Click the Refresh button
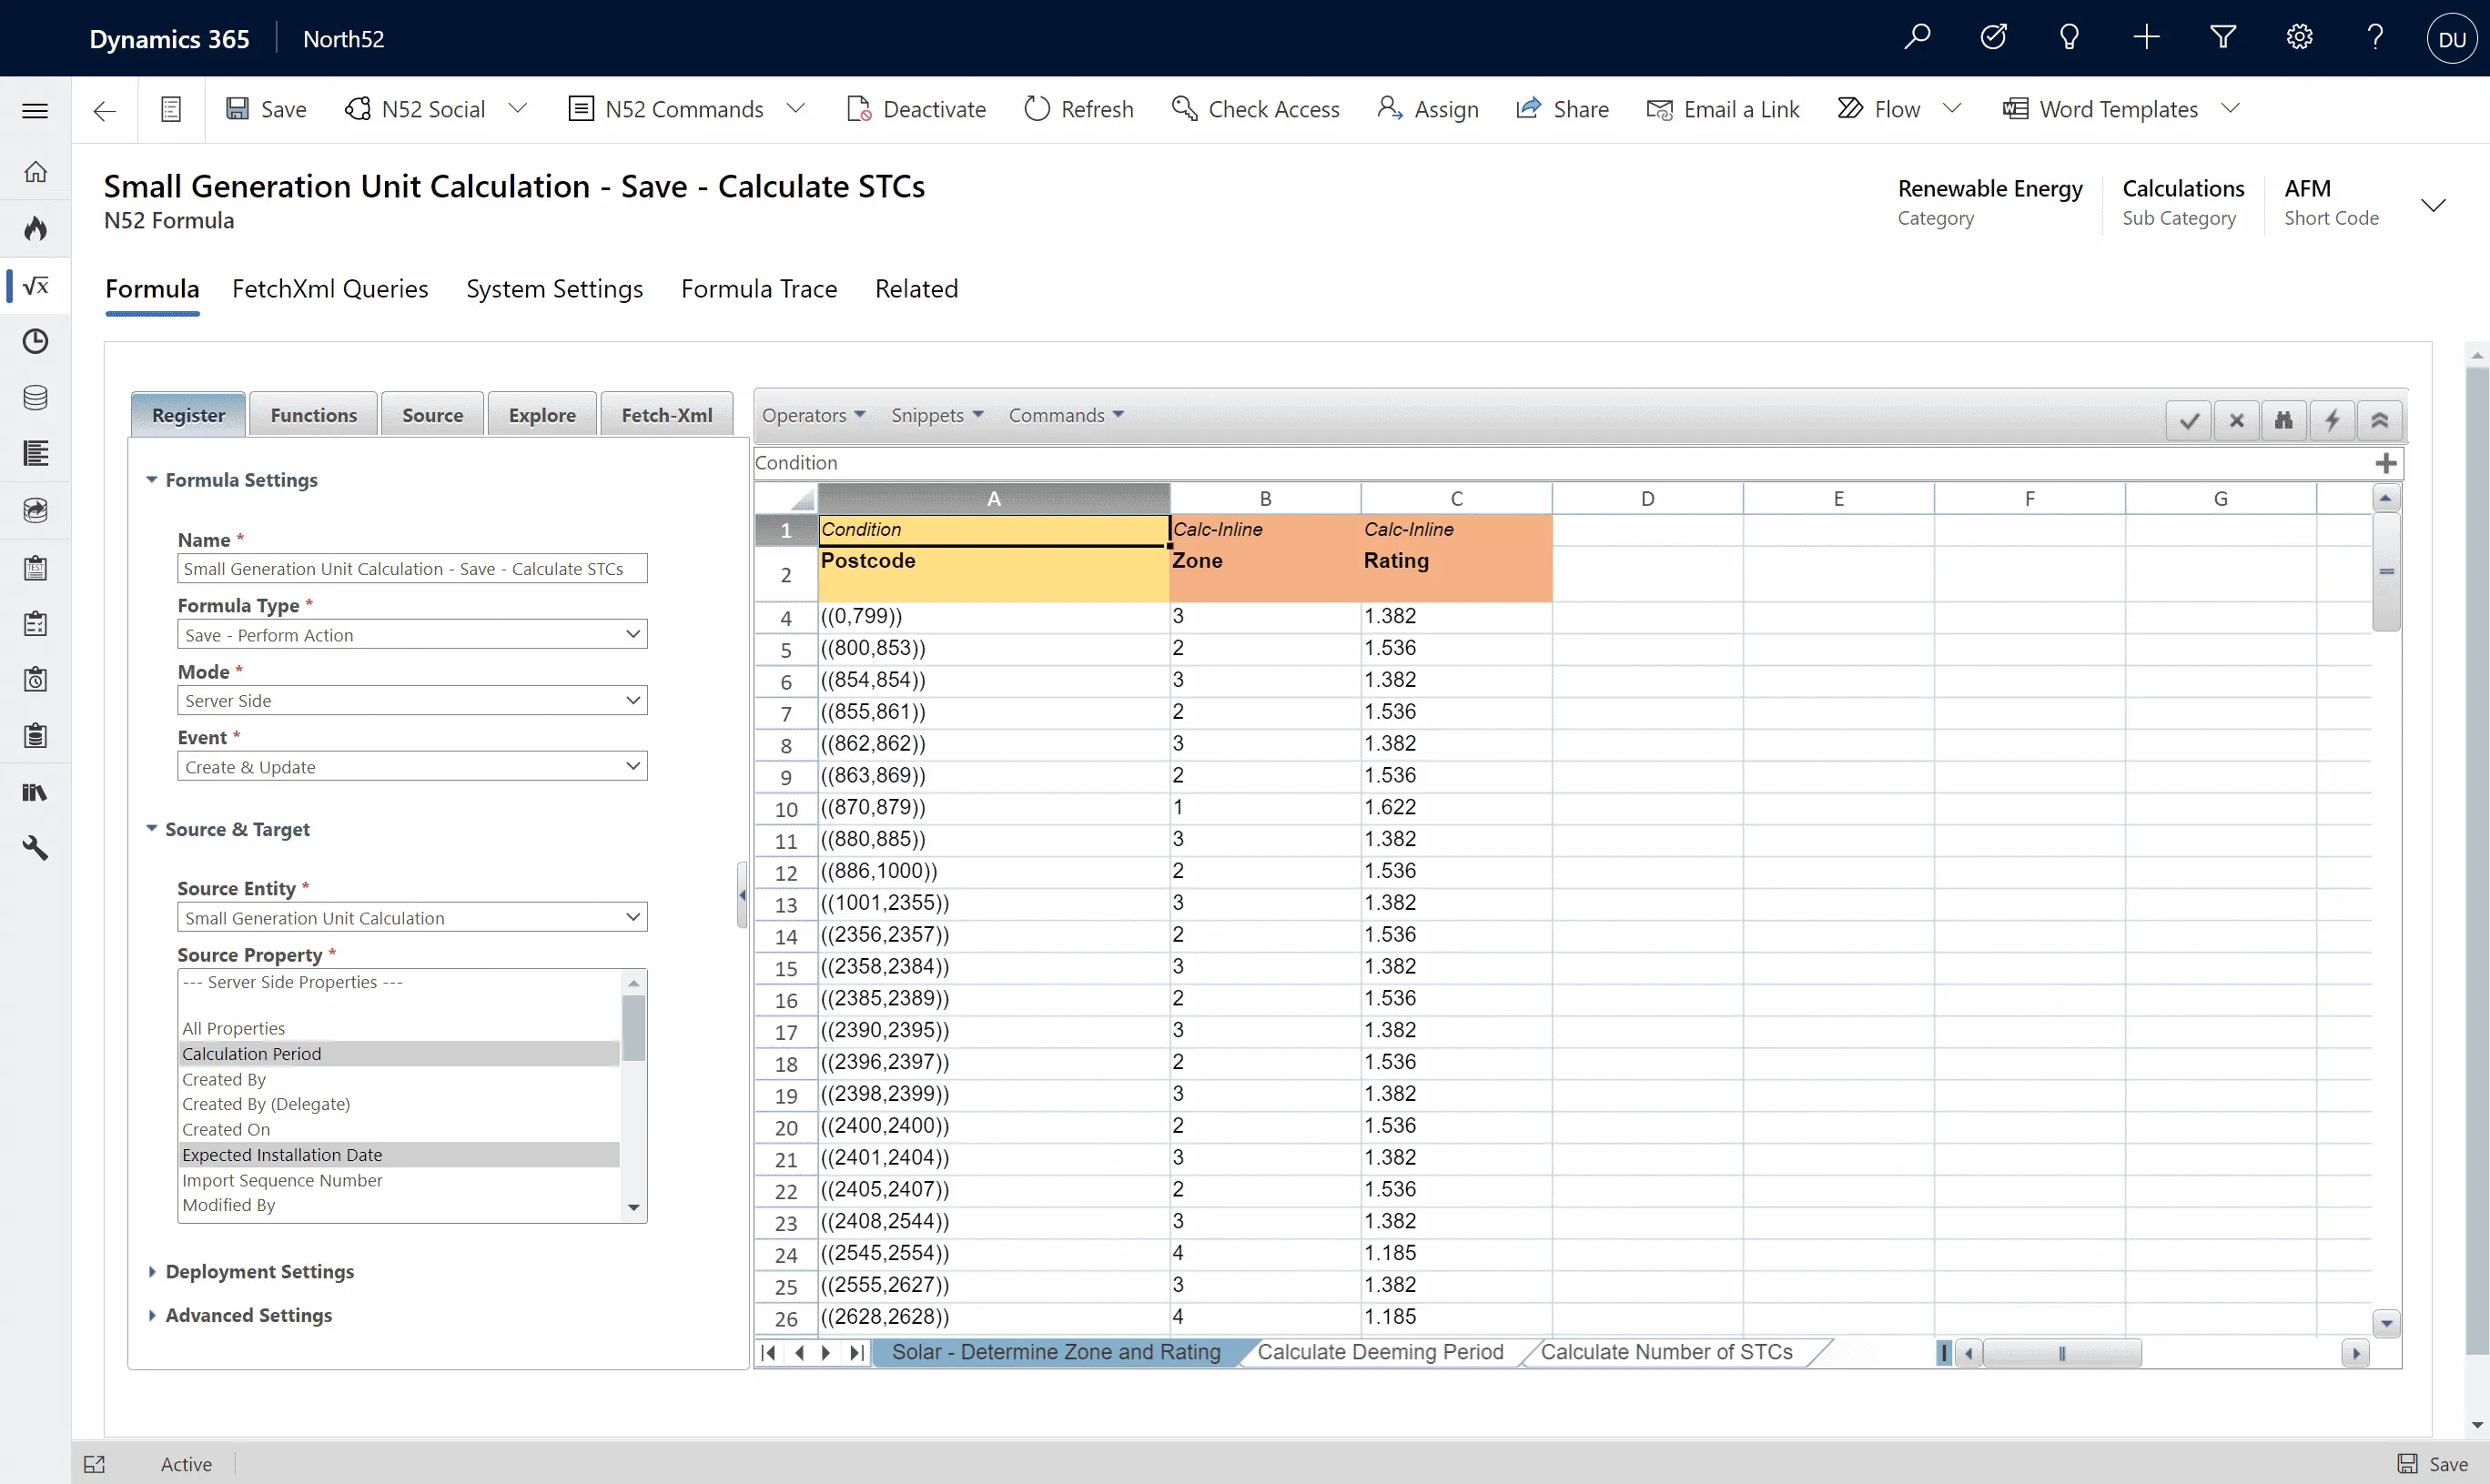 pos(1079,109)
